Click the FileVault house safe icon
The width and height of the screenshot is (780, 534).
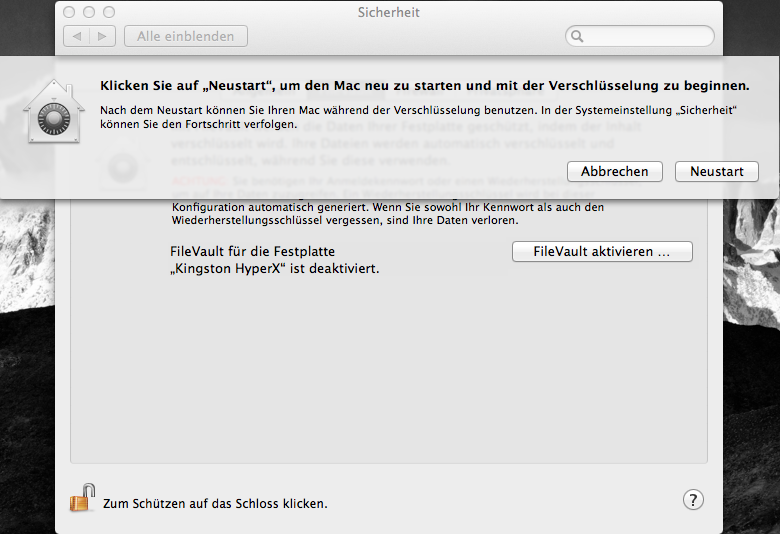point(54,112)
